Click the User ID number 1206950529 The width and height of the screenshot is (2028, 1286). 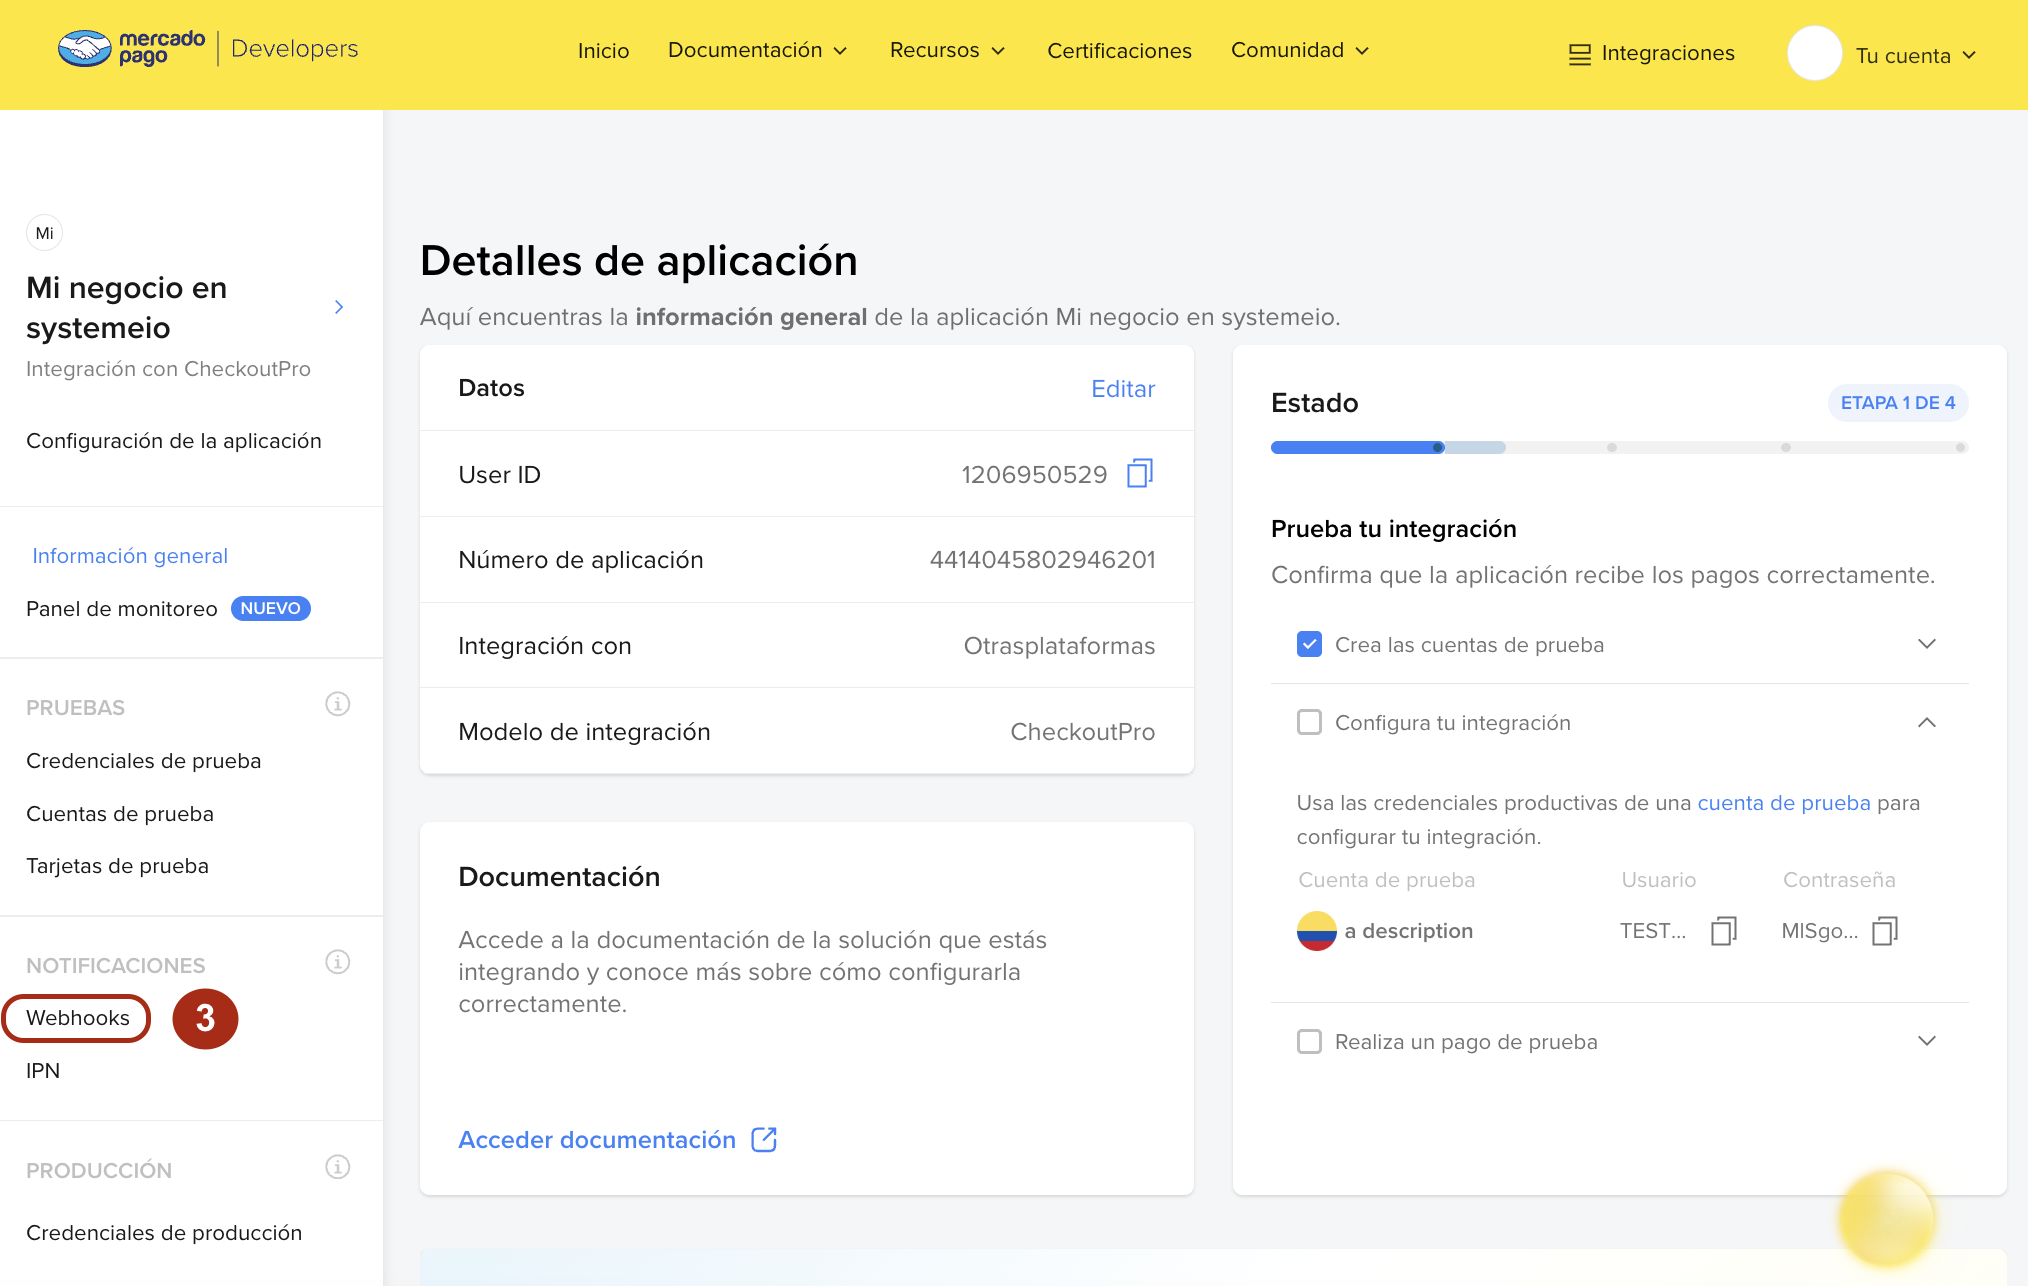pyautogui.click(x=1034, y=474)
